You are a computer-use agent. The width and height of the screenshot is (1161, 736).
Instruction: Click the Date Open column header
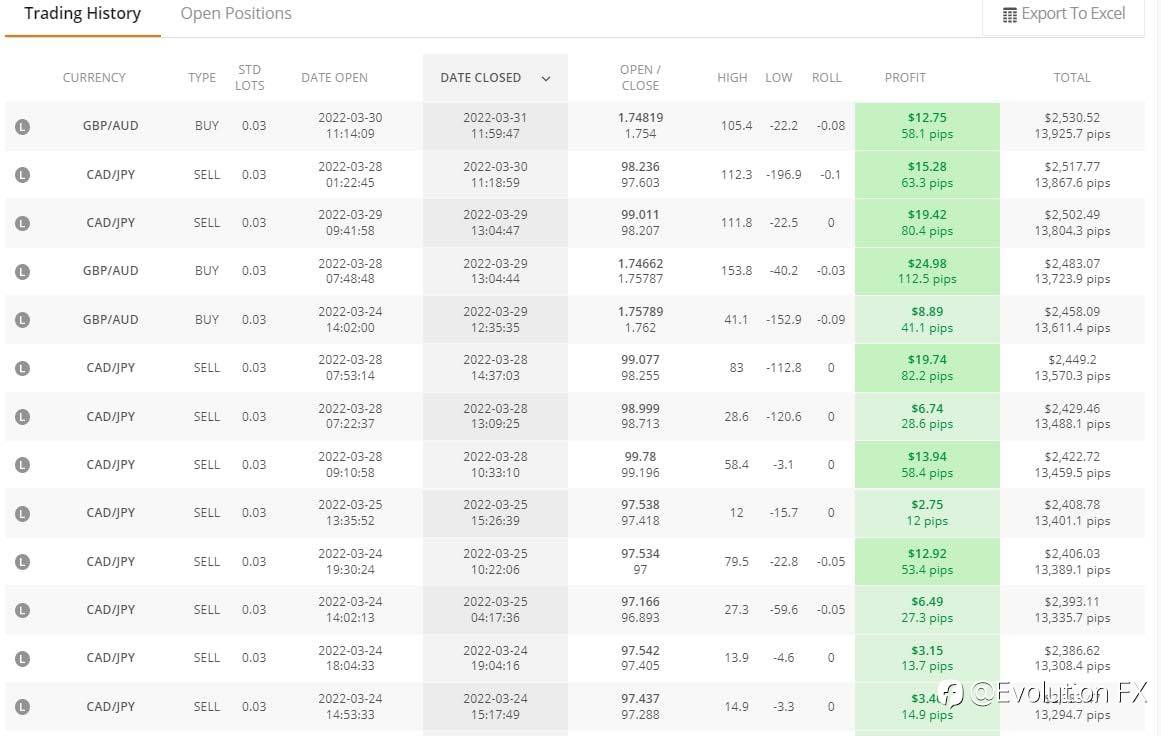click(334, 78)
